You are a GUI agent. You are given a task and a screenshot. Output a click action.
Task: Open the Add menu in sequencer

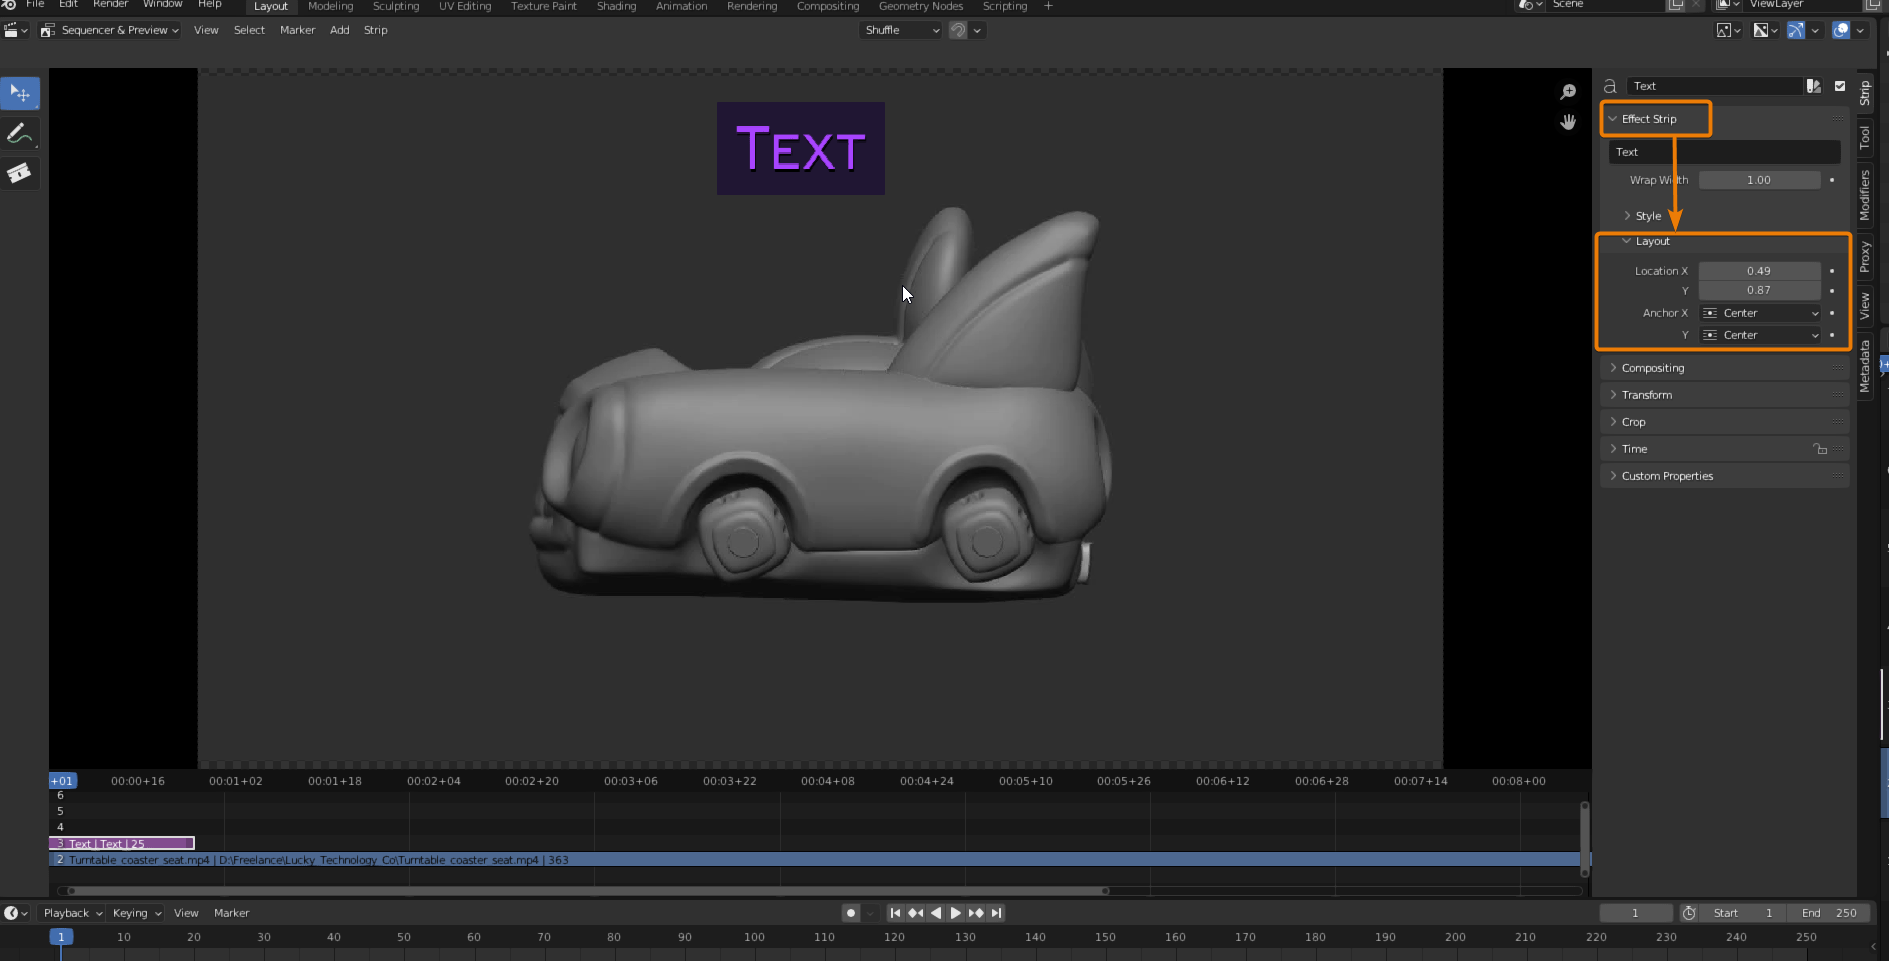coord(339,30)
